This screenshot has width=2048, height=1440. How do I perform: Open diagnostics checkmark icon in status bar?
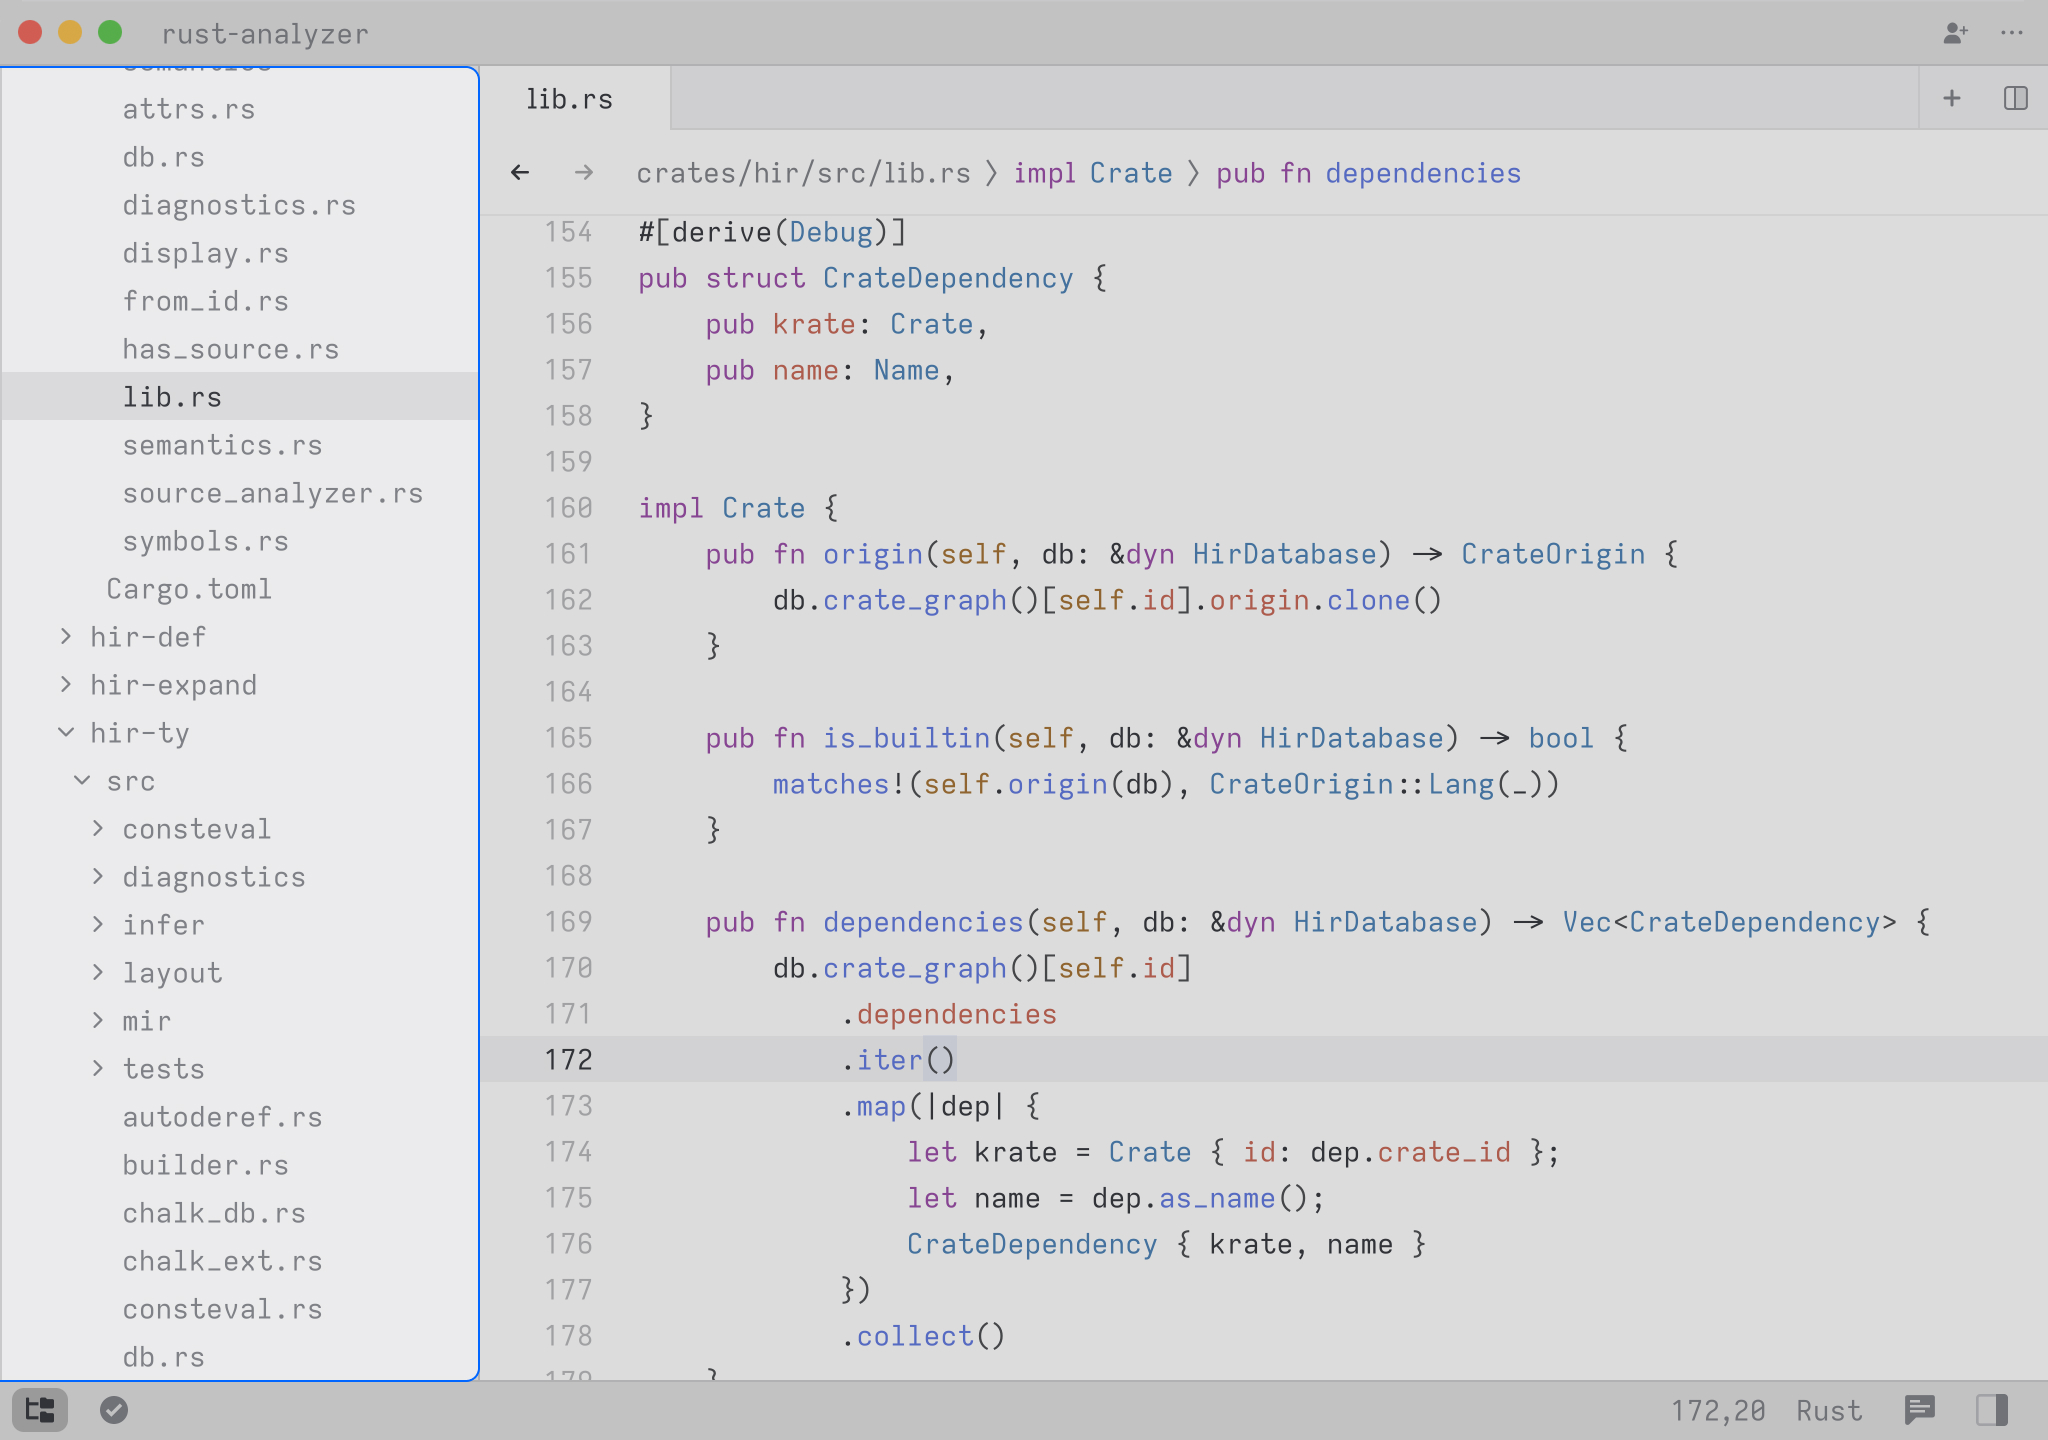(x=114, y=1410)
